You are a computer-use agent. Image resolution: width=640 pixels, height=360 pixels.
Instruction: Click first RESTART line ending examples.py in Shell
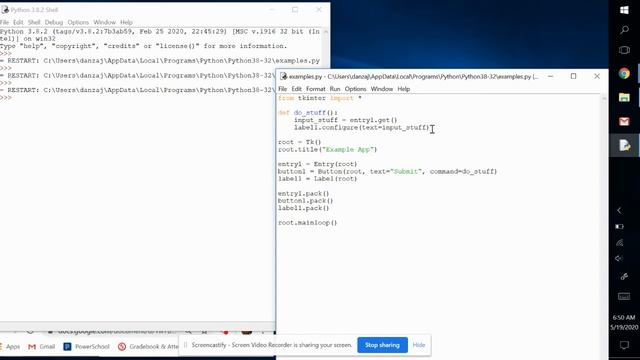click(160, 61)
